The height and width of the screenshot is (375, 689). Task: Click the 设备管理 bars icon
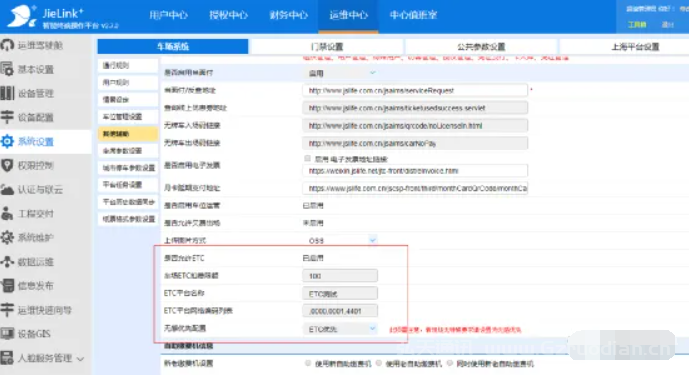pos(7,93)
